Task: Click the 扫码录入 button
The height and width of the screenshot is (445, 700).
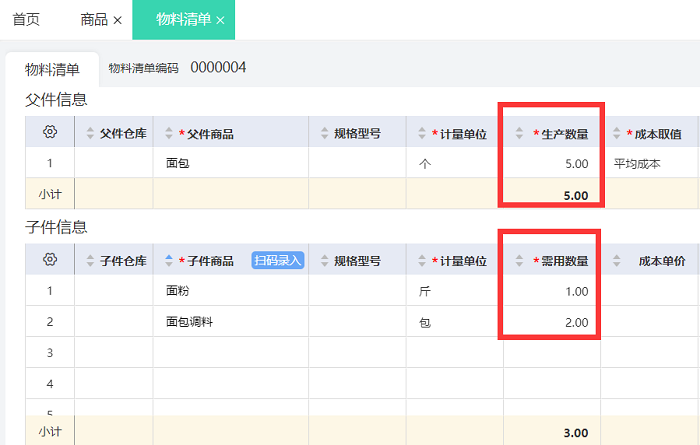Action: click(278, 260)
